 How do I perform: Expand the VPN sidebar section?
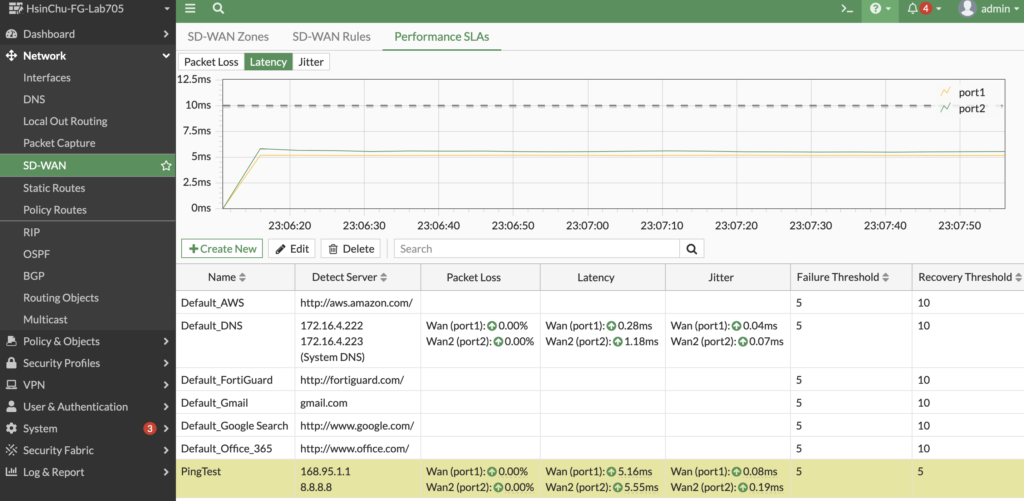coord(87,385)
